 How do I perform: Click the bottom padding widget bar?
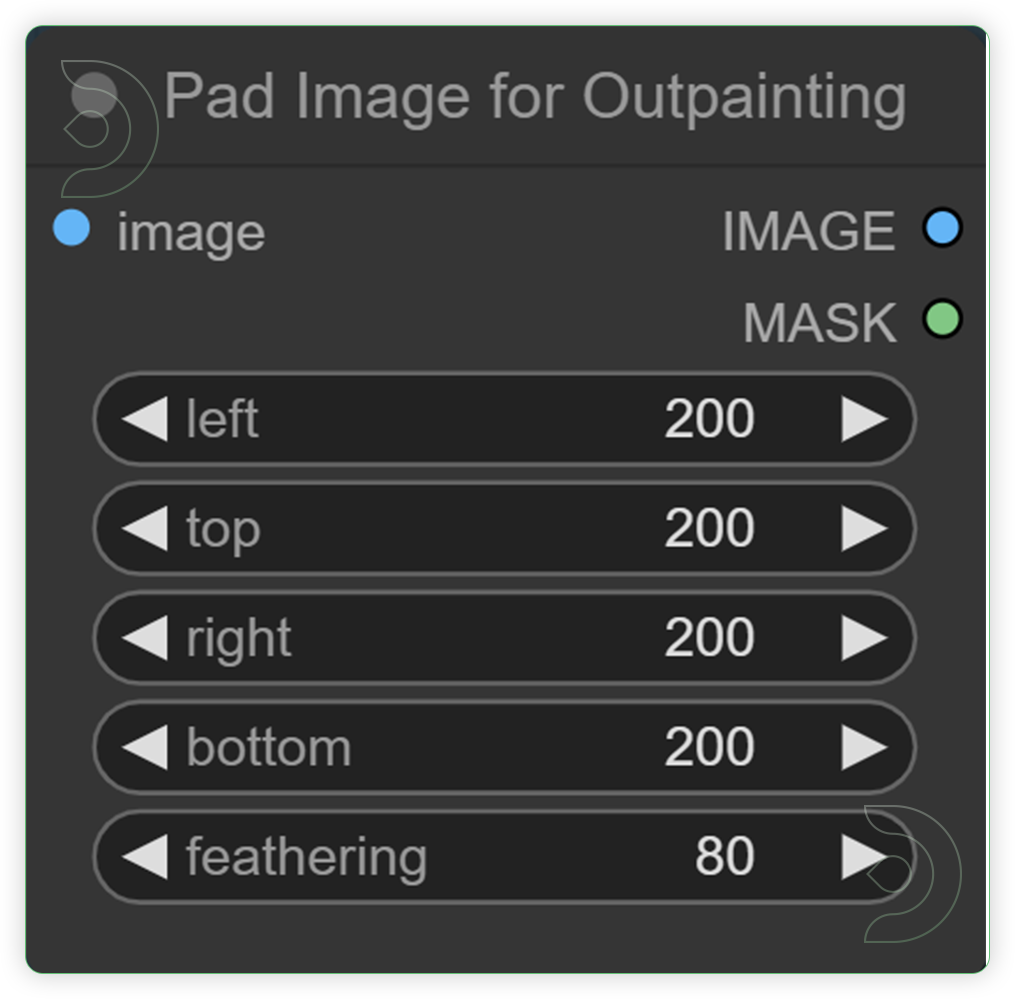coord(503,747)
